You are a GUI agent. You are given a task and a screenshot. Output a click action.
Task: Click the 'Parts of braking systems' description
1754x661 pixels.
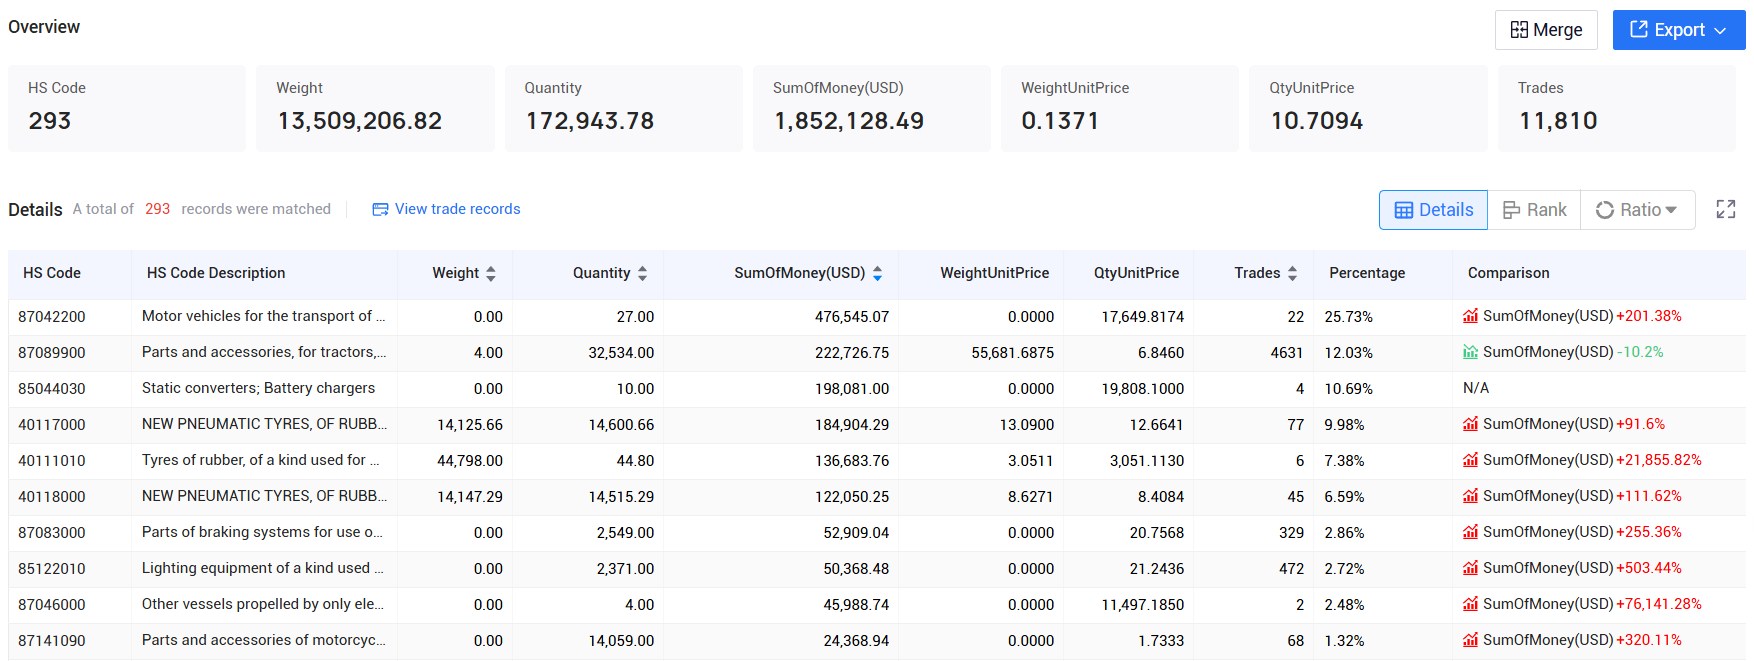coord(262,532)
